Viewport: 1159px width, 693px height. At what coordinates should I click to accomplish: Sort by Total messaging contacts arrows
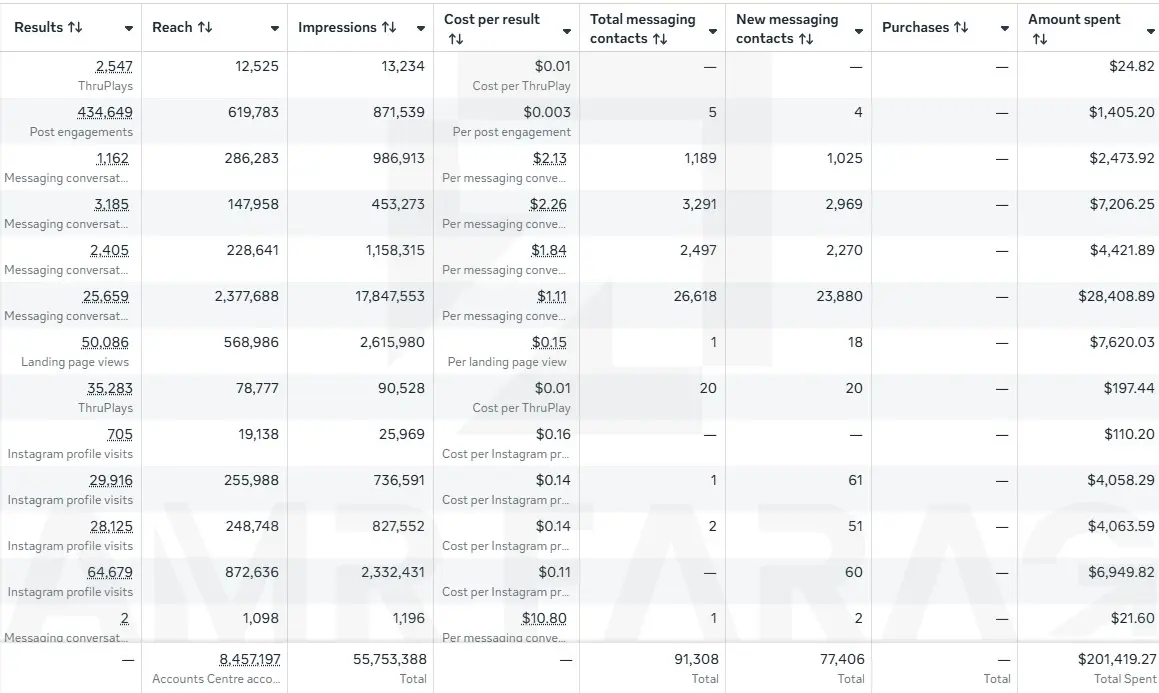click(660, 39)
